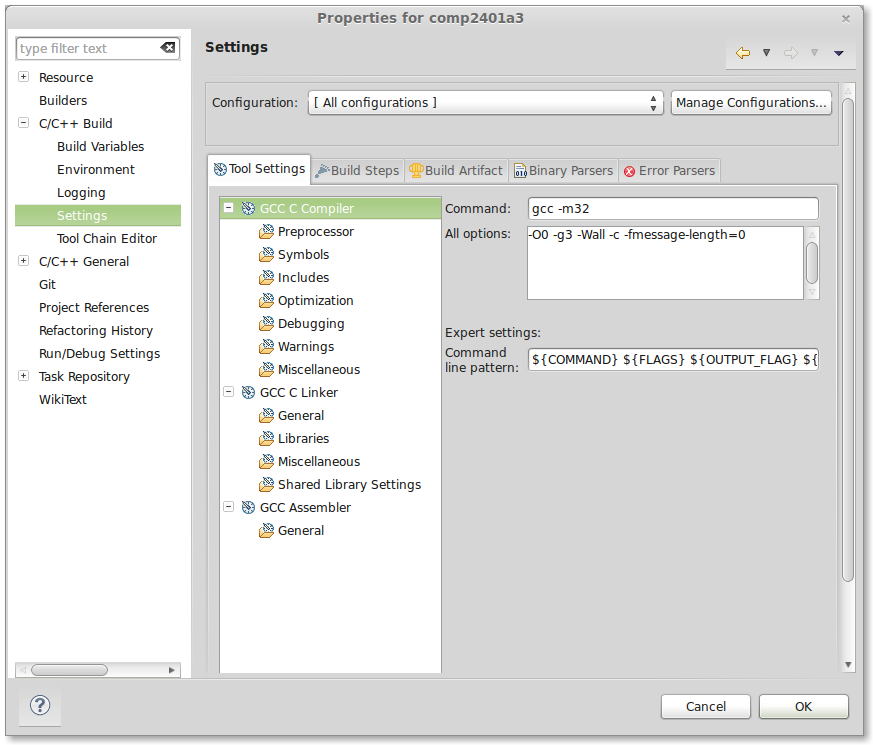Screen dimensions: 873x745
Task: Select the Preprocessor settings icon
Action: 266,232
